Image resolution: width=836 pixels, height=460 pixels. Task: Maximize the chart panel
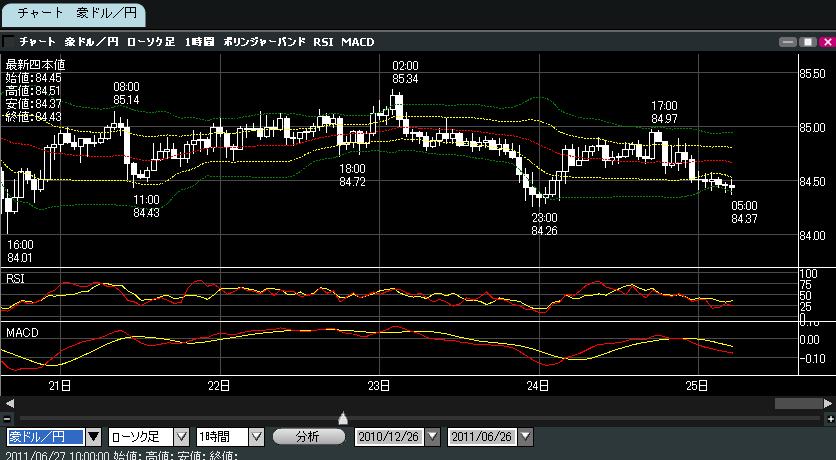[806, 42]
